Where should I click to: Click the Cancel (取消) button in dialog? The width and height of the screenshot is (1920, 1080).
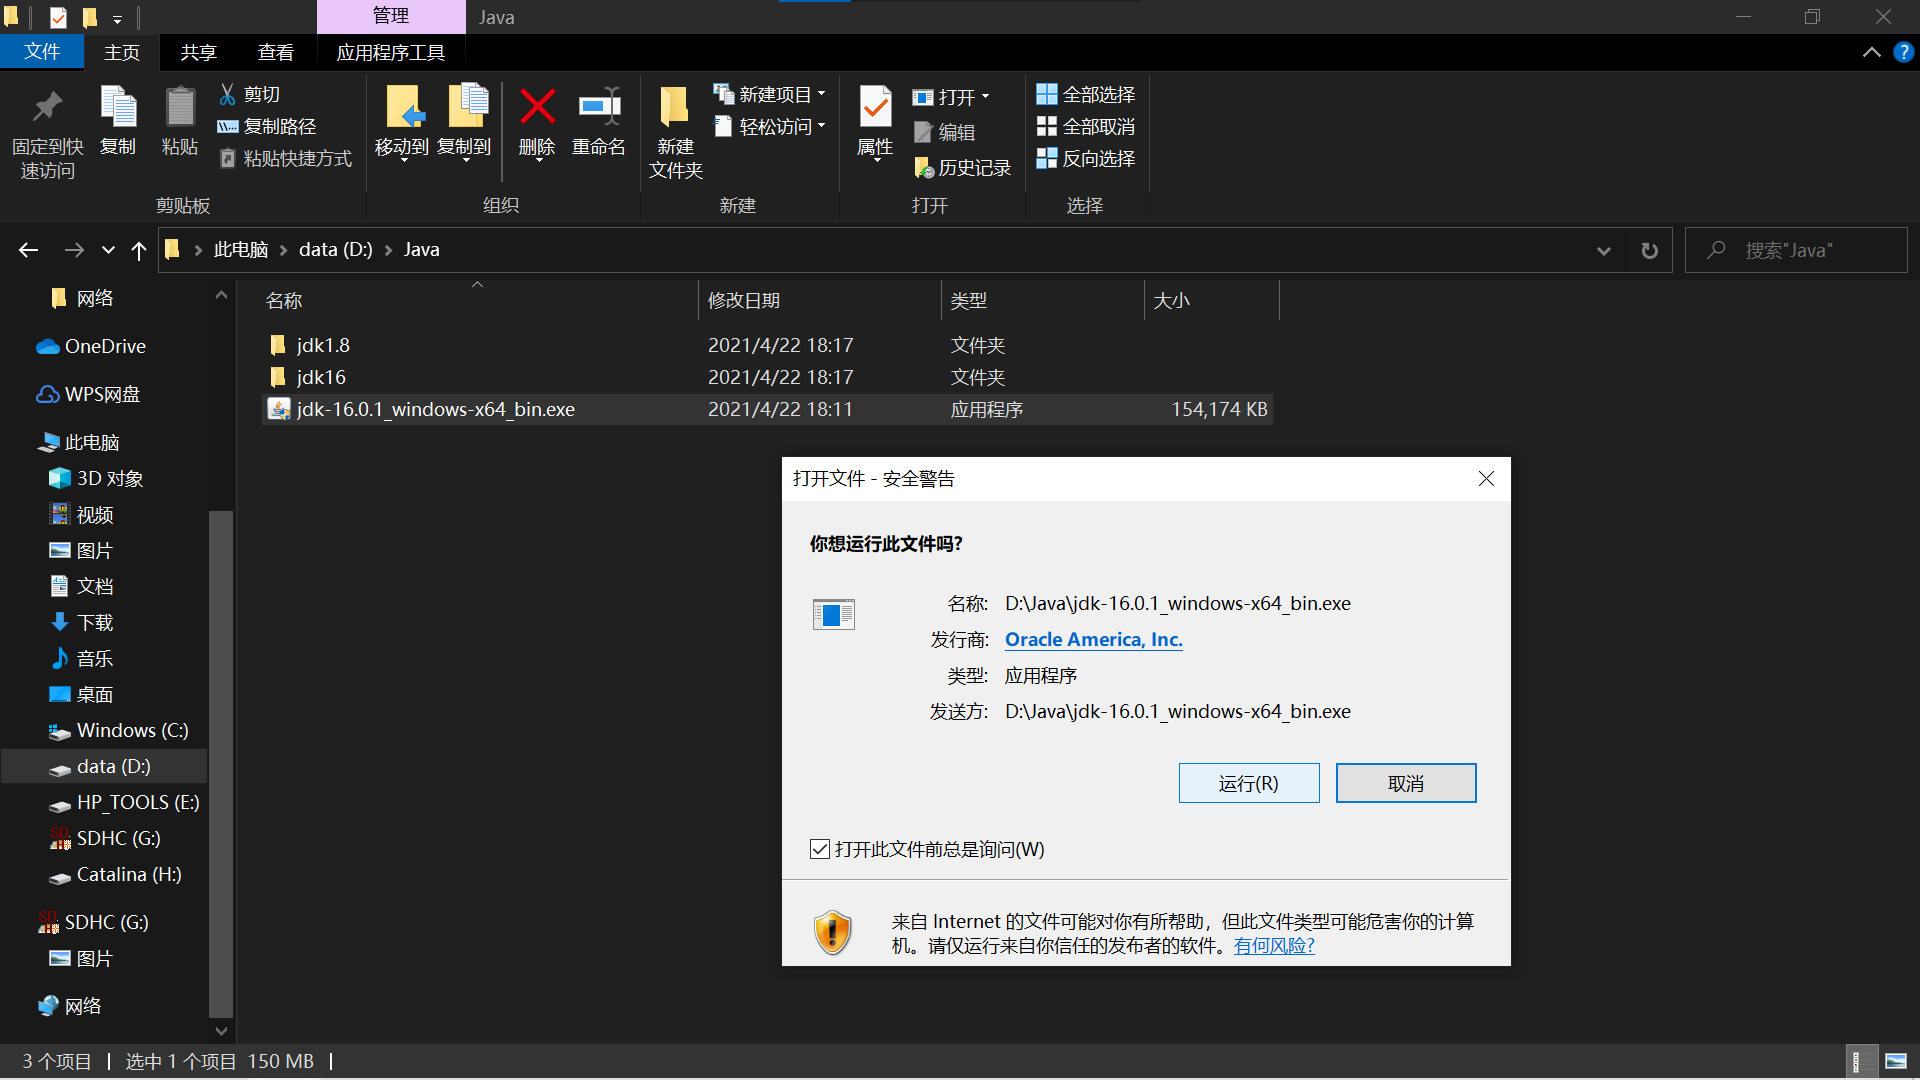(x=1406, y=783)
